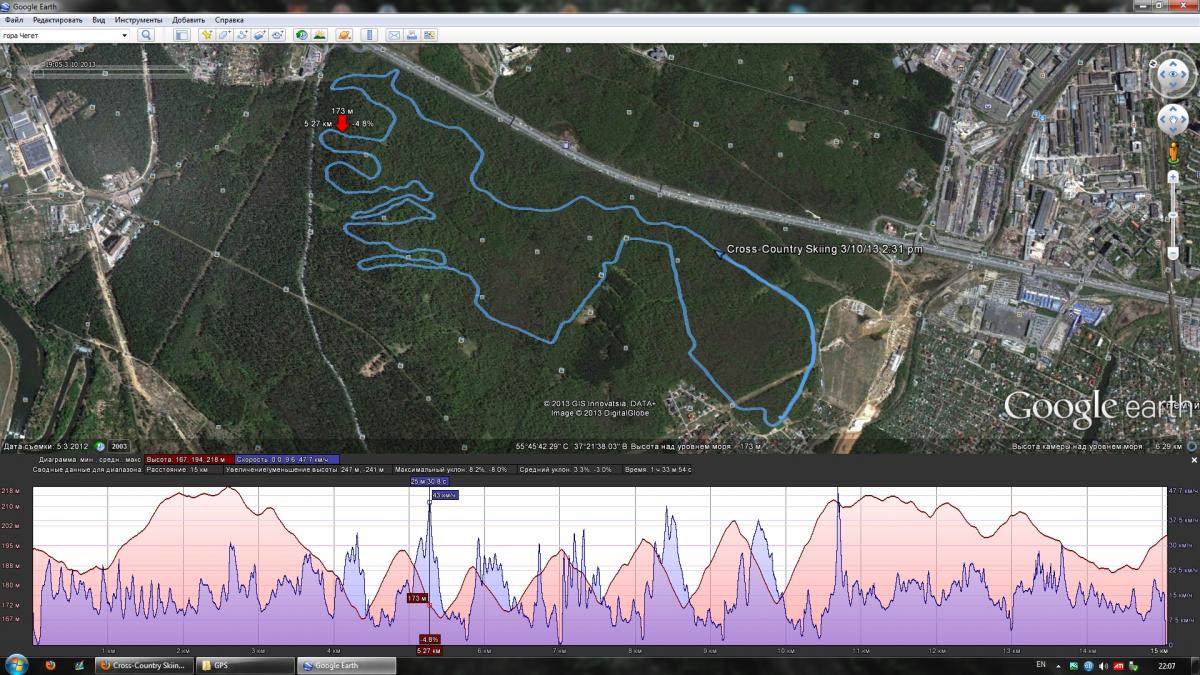Click the red elevation label Высота 167, 194, 218 м

[x=188, y=459]
